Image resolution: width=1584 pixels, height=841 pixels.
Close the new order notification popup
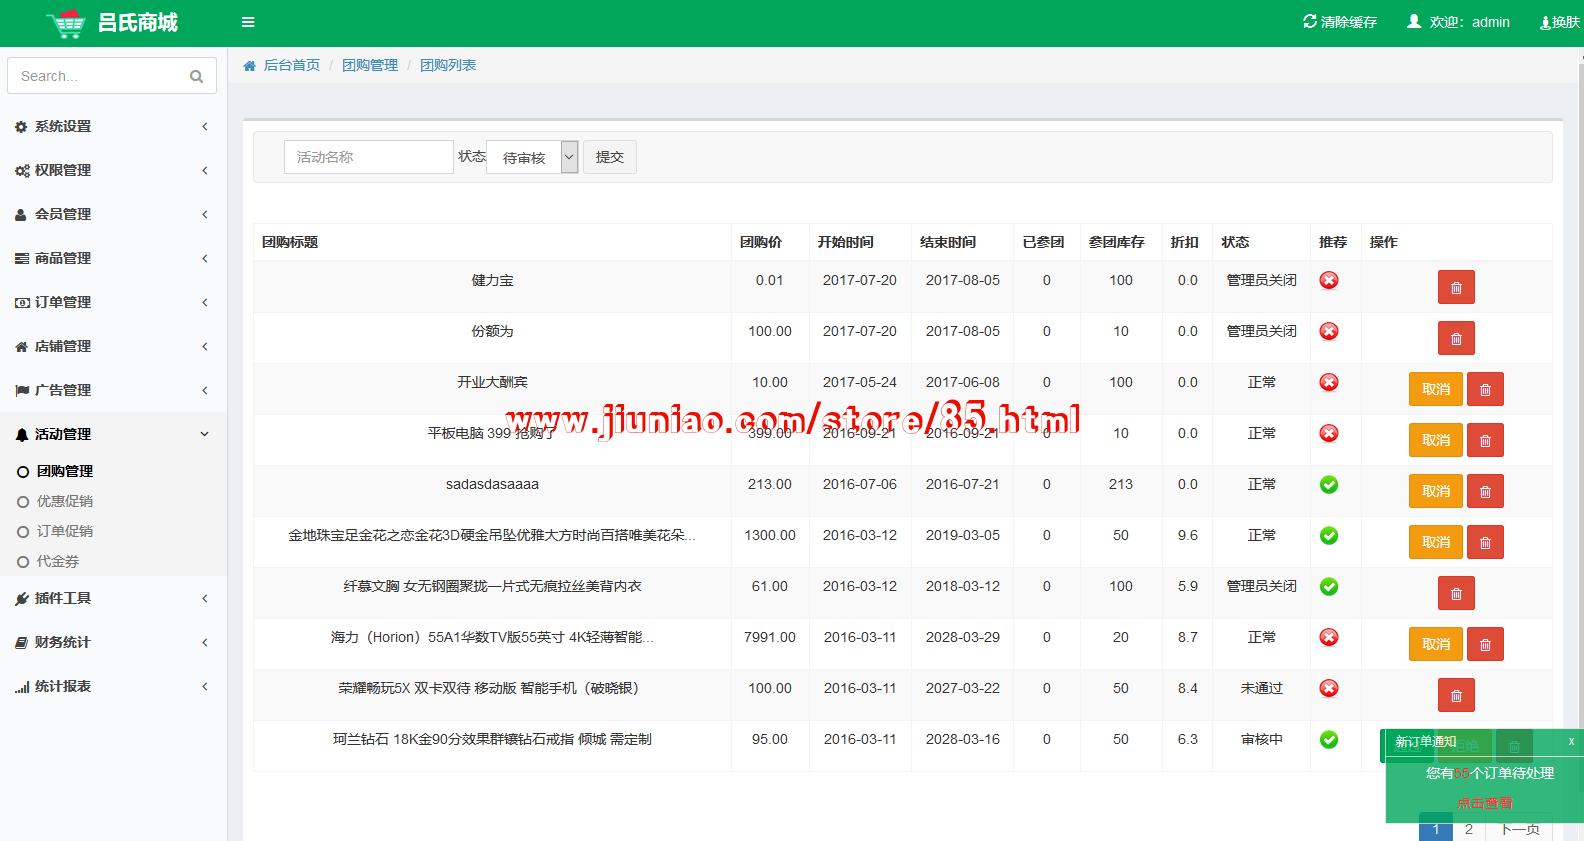[1571, 741]
